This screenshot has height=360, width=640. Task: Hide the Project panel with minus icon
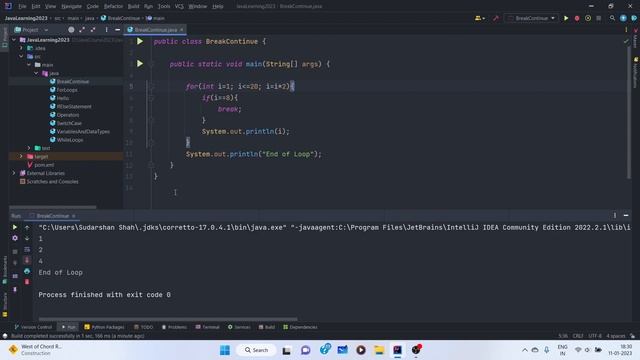118,30
